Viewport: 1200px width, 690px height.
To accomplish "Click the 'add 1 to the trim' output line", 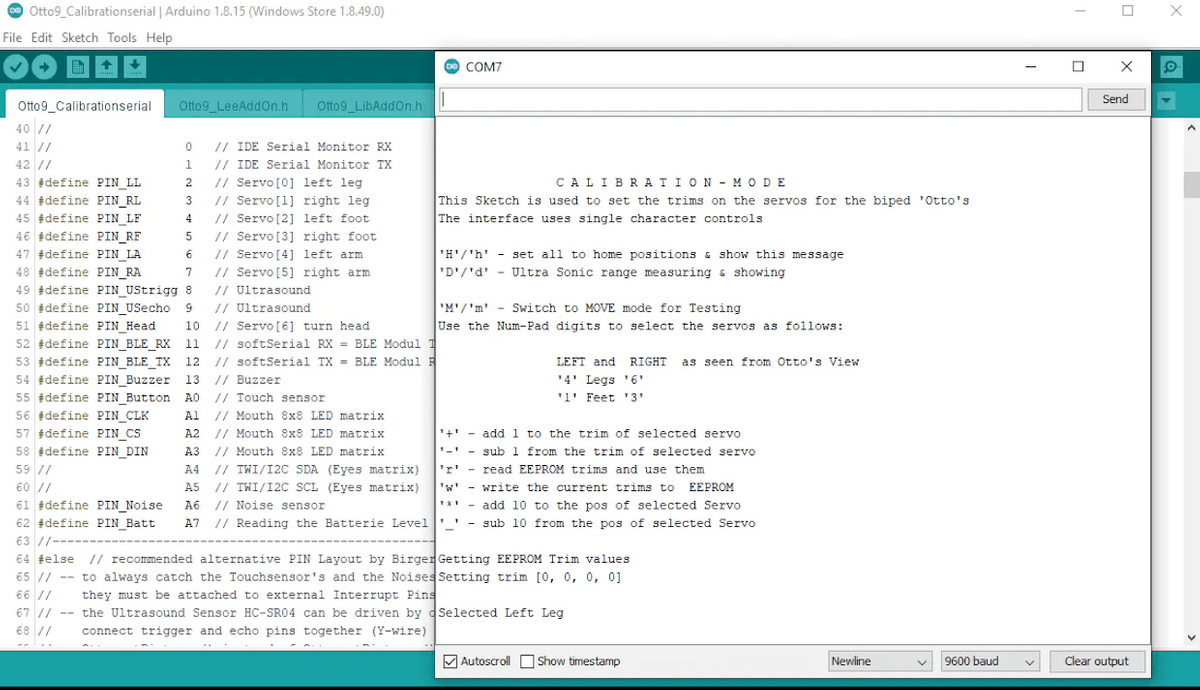I will point(590,434).
